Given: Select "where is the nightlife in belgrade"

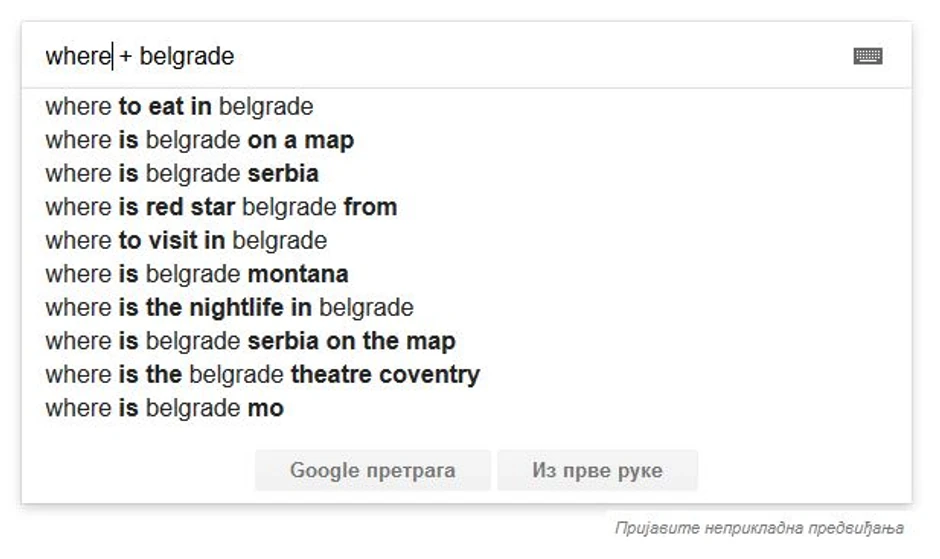Looking at the screenshot, I should click(x=229, y=308).
